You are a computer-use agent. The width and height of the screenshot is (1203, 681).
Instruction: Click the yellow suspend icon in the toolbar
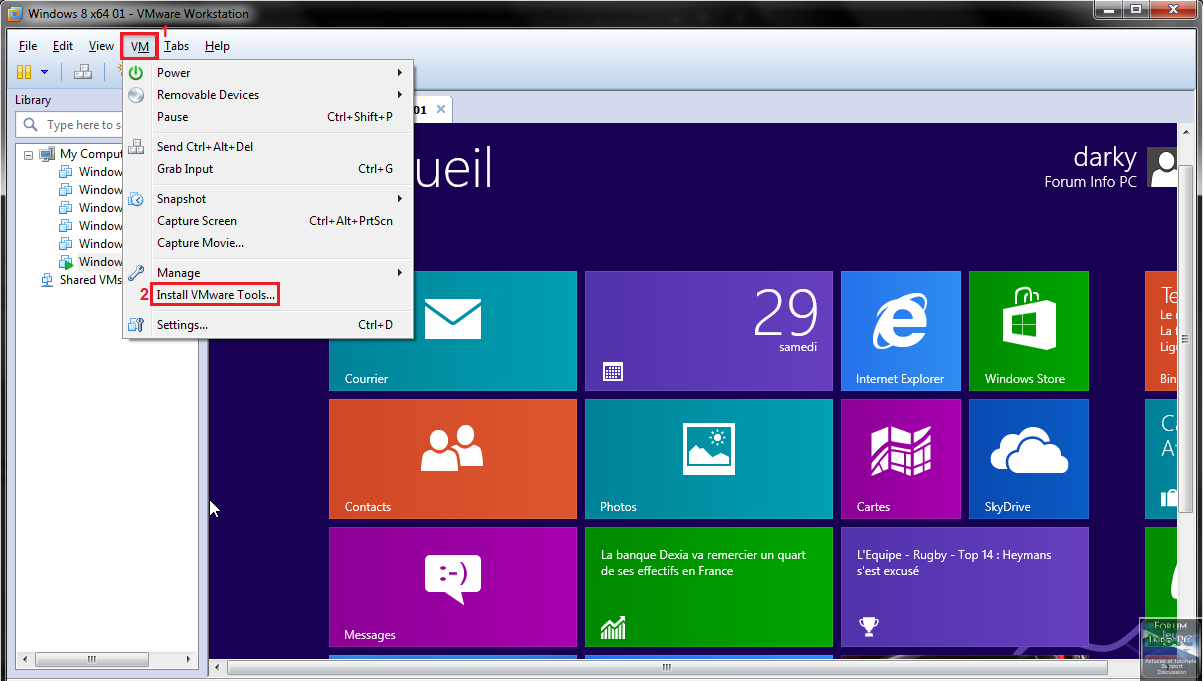click(x=24, y=72)
